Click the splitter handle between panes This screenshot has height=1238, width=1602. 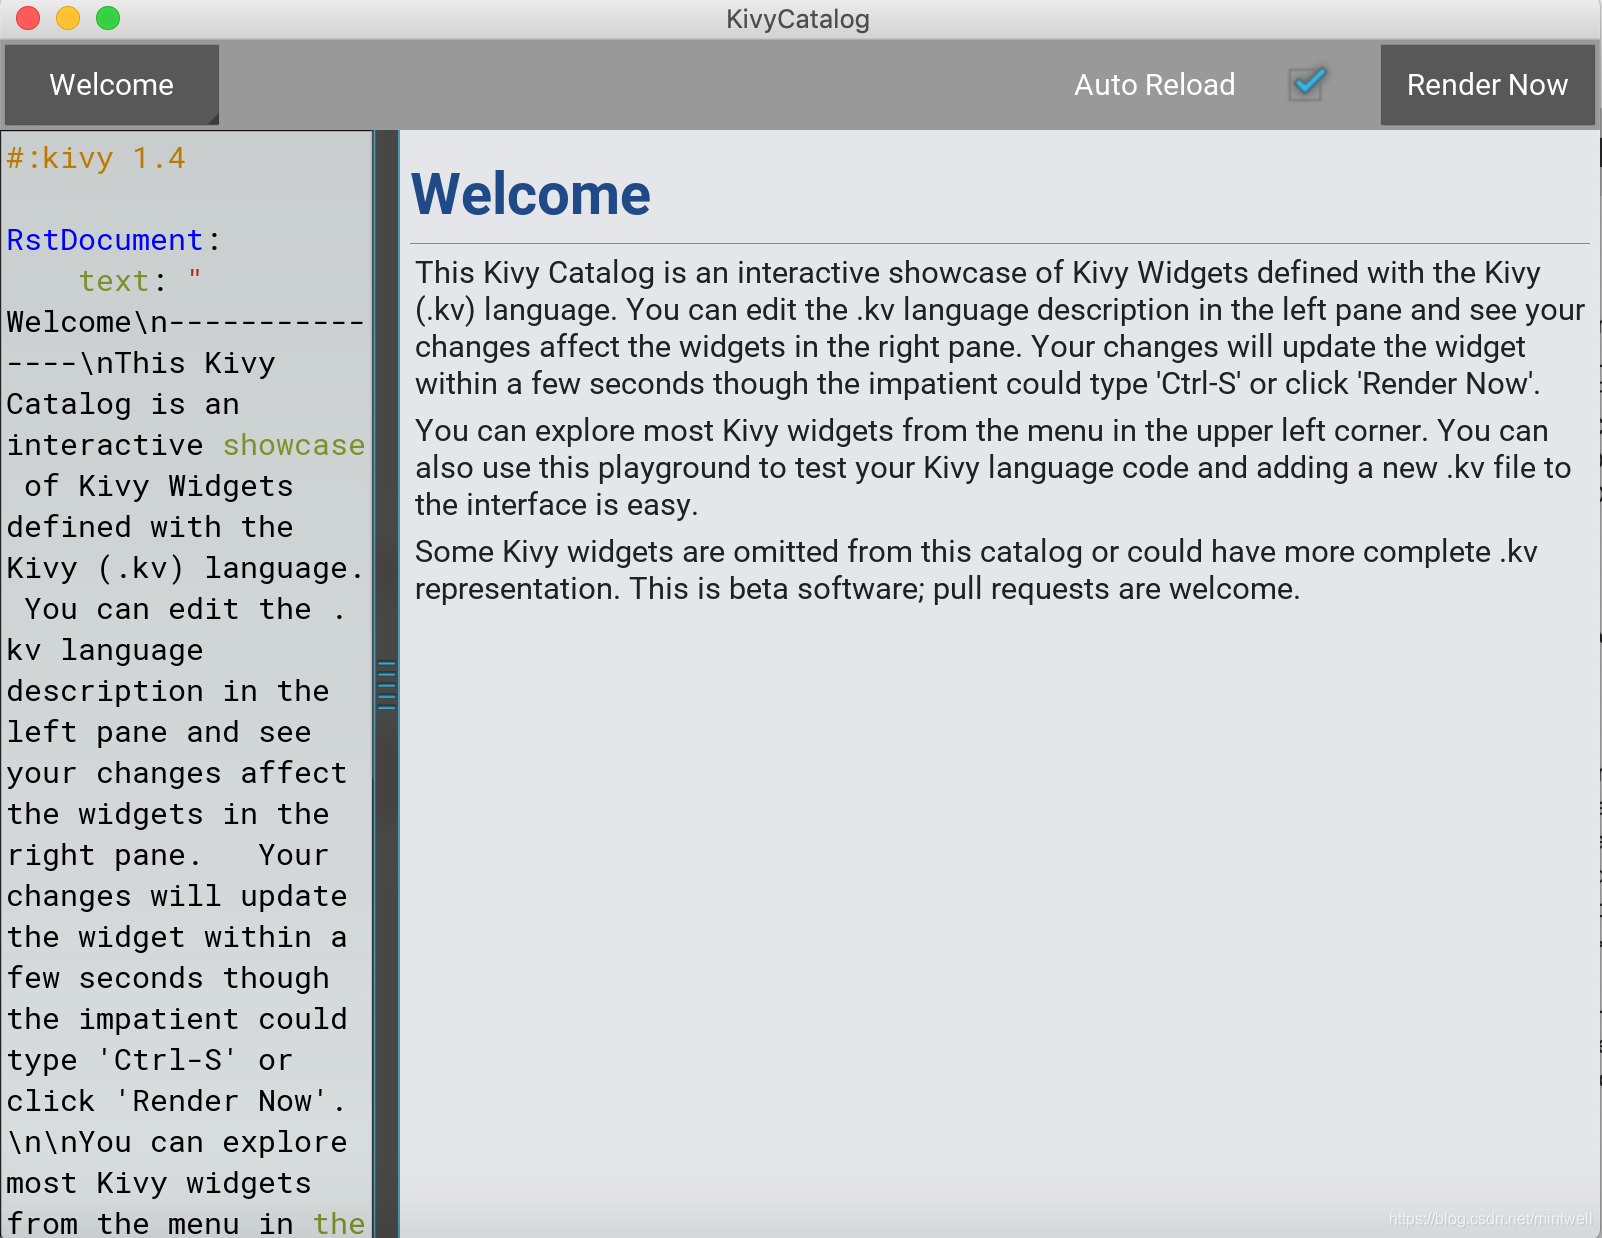pyautogui.click(x=387, y=685)
